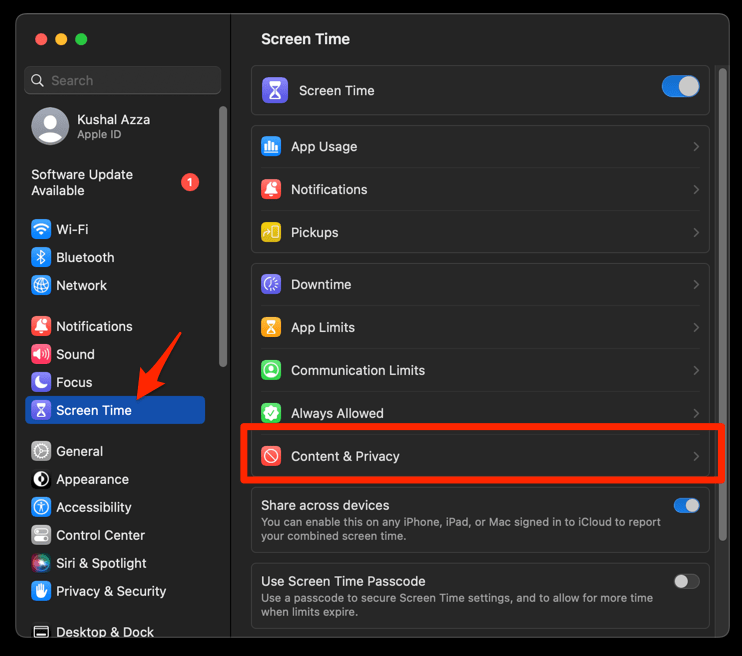
Task: Select Control Center in the sidebar
Action: (x=100, y=535)
